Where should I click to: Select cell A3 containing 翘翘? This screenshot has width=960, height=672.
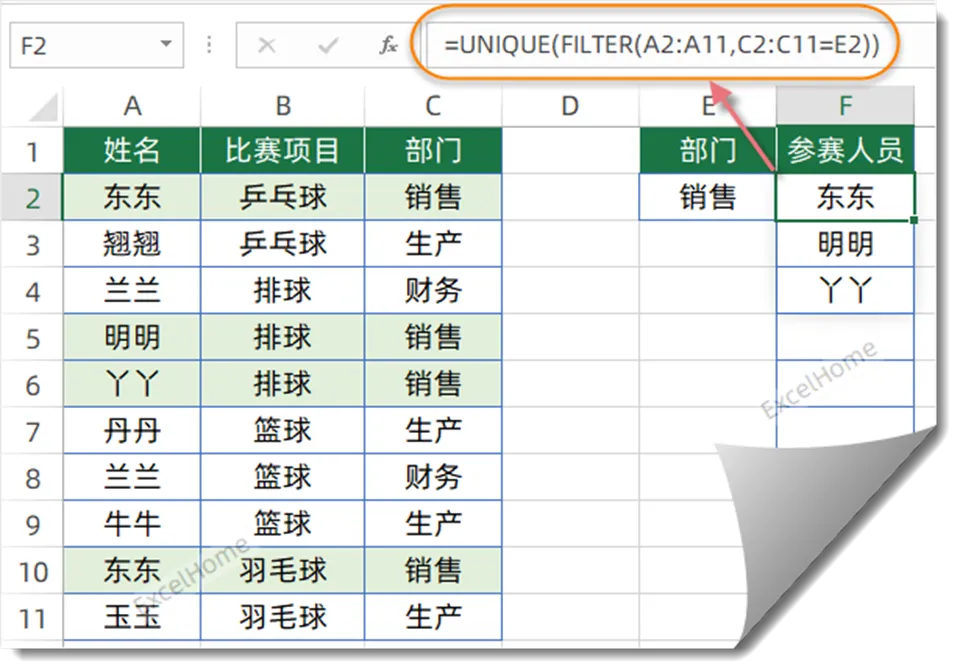pyautogui.click(x=132, y=244)
